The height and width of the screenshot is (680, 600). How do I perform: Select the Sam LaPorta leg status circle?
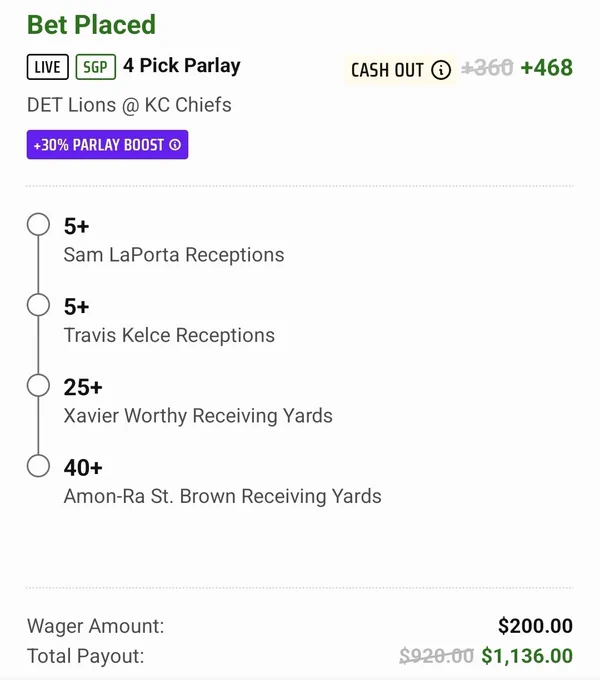tap(38, 224)
